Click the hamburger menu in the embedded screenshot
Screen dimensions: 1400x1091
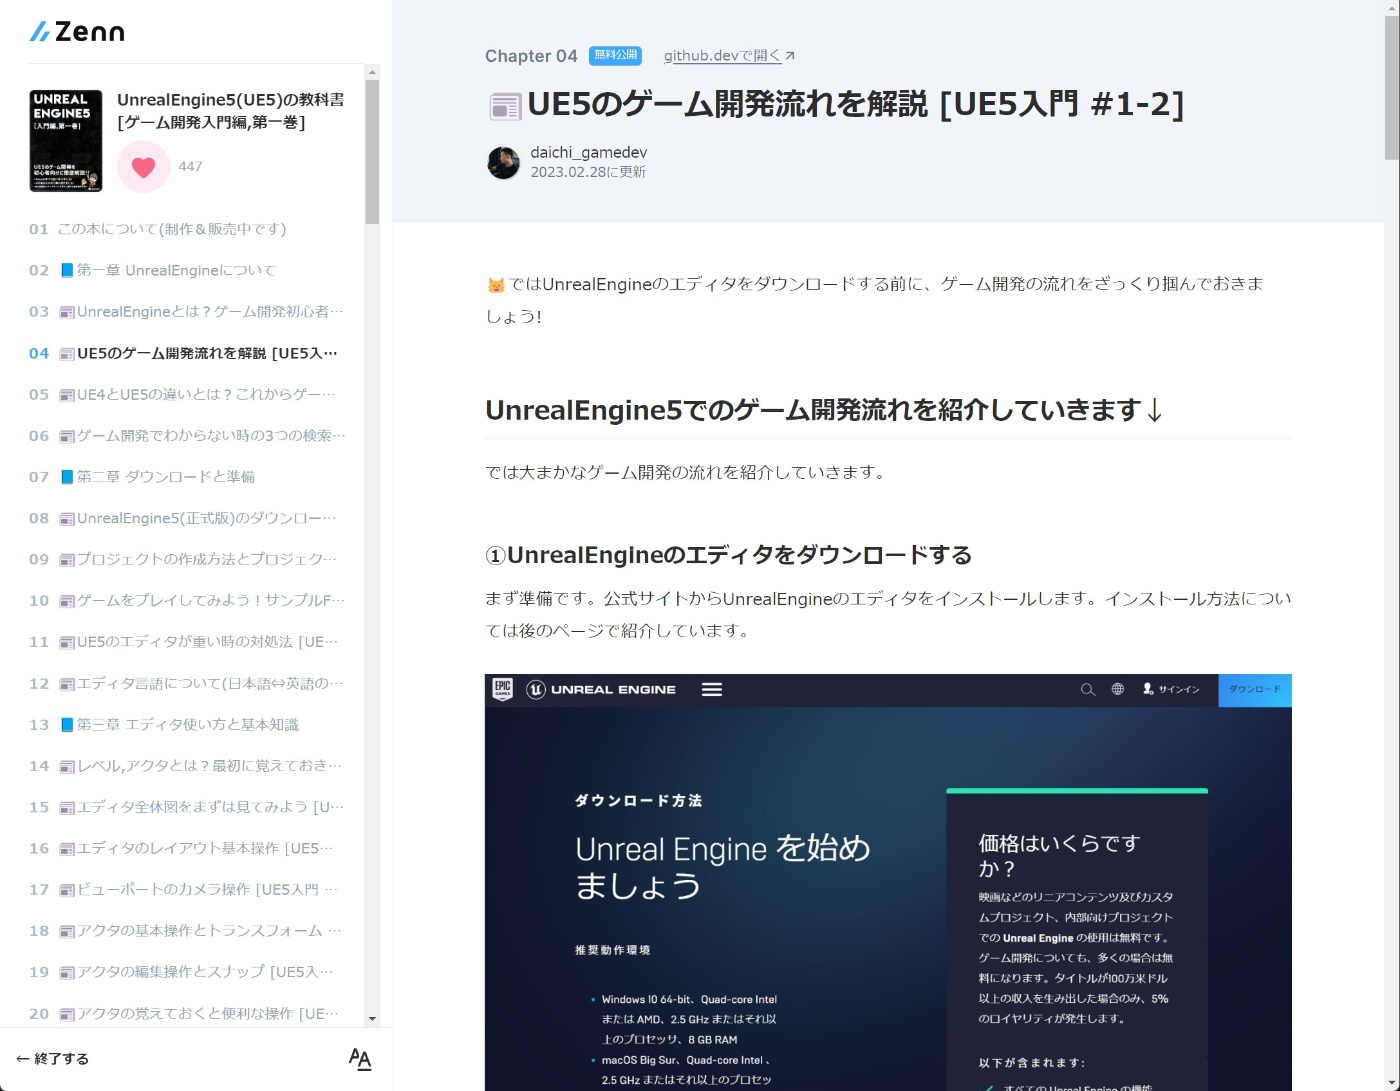[x=712, y=690]
